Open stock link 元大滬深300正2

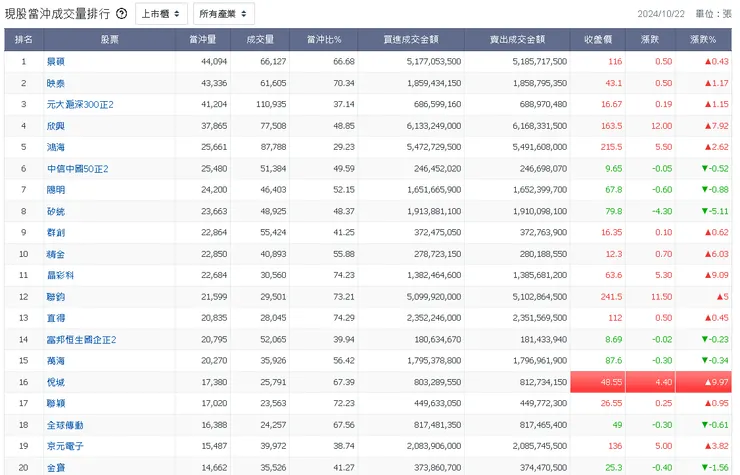pyautogui.click(x=80, y=104)
